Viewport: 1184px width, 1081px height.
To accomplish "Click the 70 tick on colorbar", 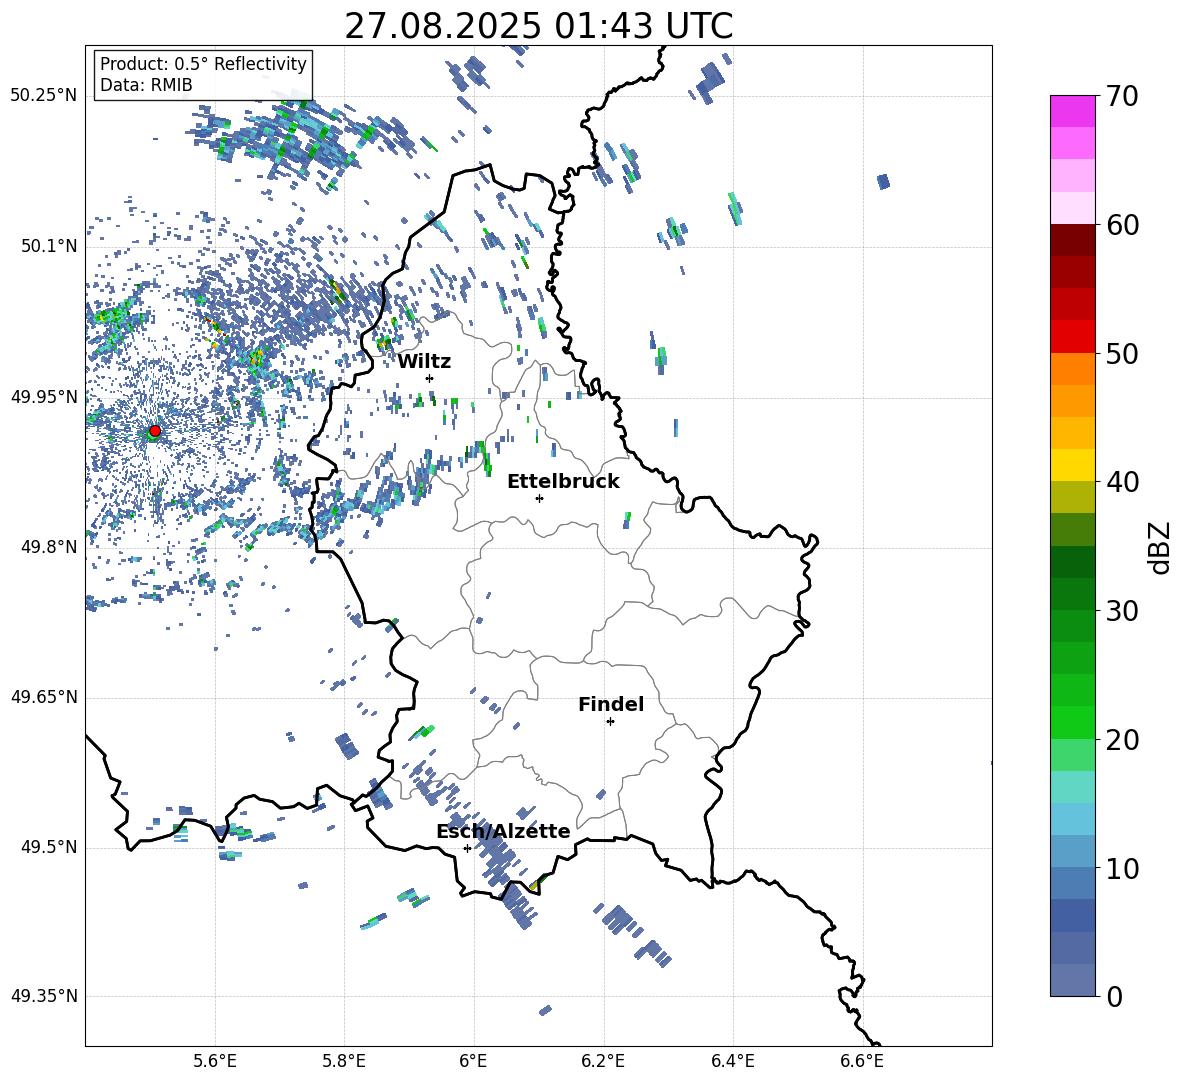I will coord(1122,97).
